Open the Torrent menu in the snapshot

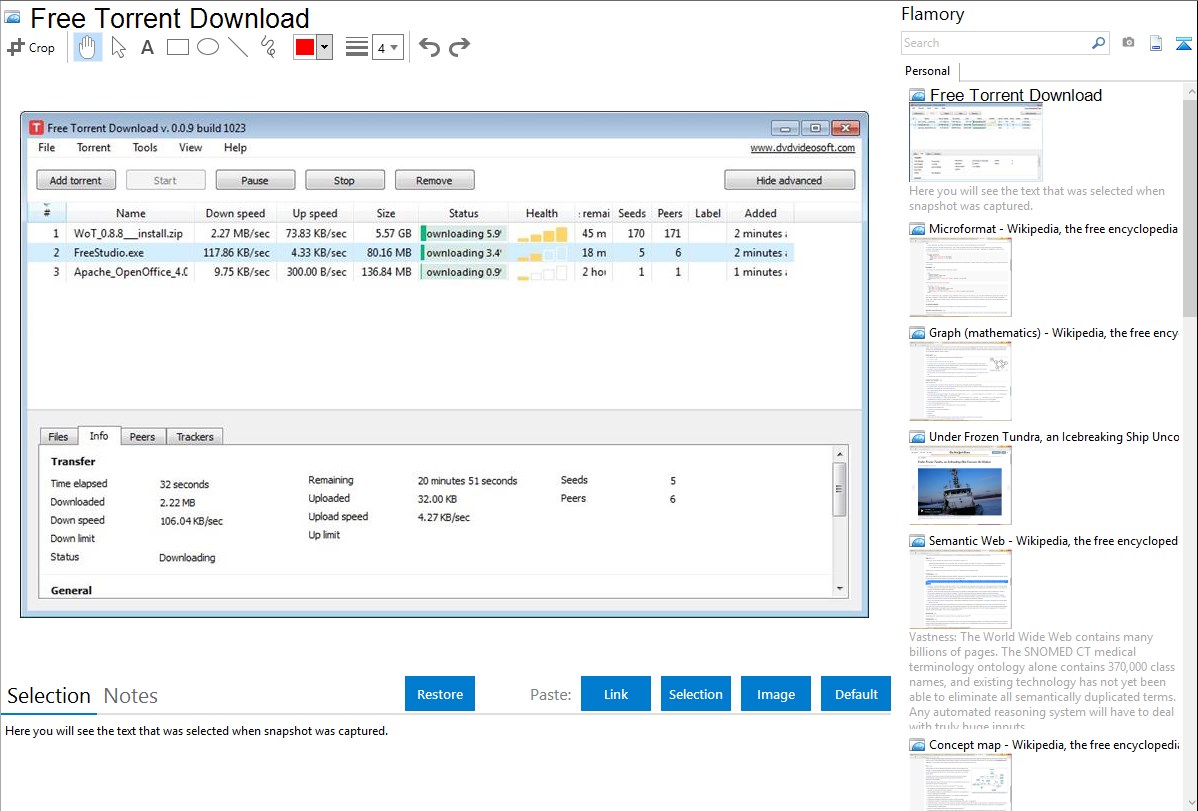point(93,148)
